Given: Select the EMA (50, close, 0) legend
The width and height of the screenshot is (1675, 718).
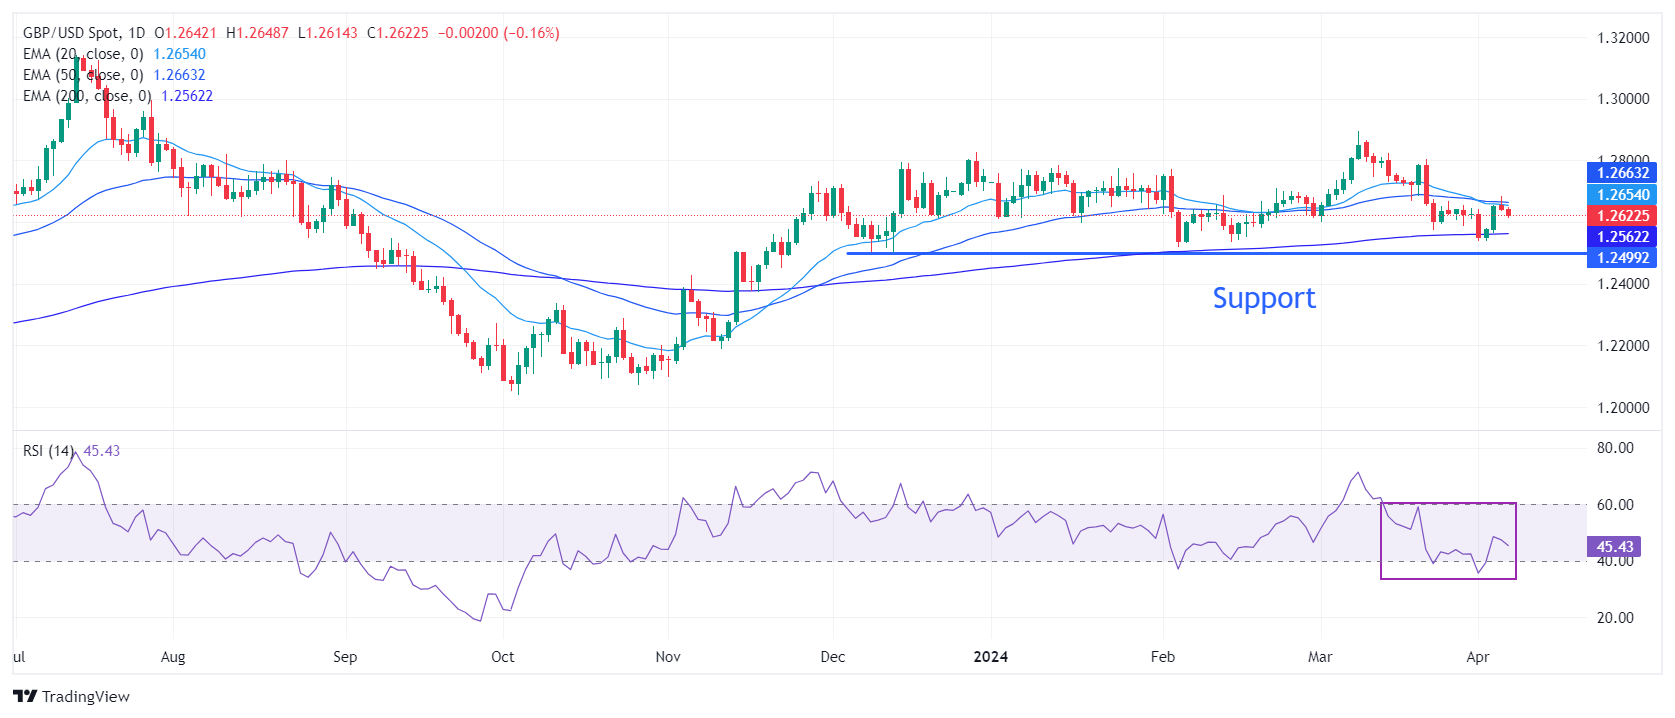Looking at the screenshot, I should (x=83, y=75).
